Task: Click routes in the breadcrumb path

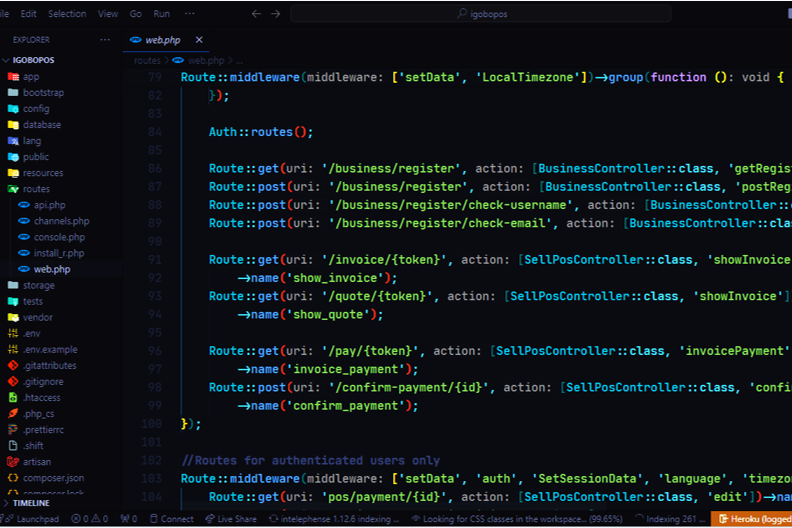Action: pyautogui.click(x=147, y=61)
